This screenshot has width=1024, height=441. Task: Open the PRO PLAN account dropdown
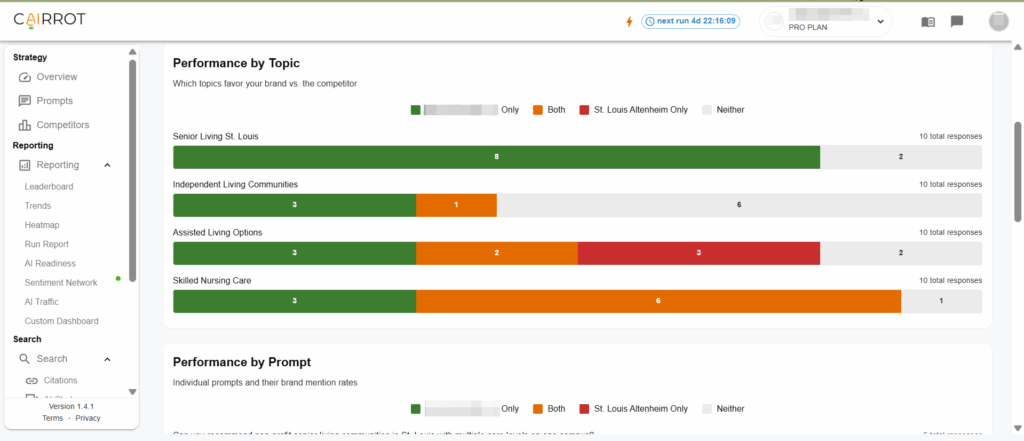point(825,22)
